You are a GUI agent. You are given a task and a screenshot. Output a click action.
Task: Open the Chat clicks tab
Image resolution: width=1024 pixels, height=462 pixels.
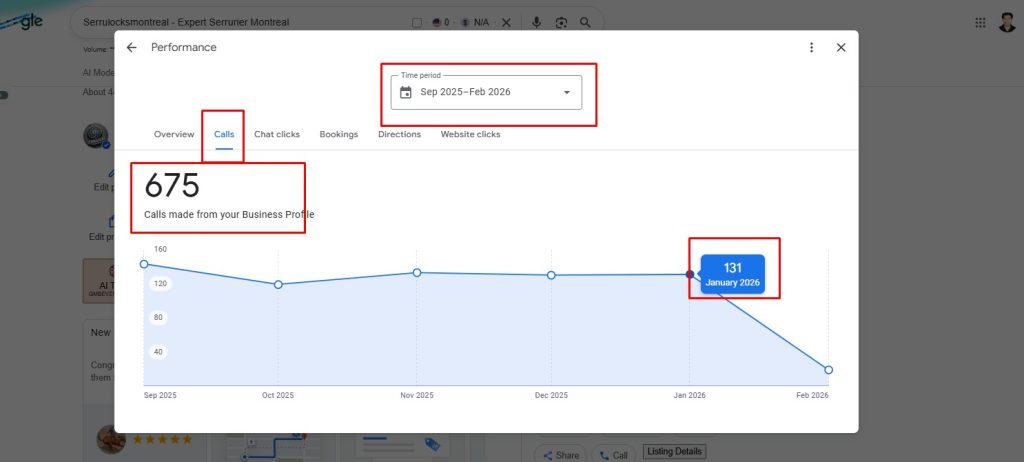[277, 134]
